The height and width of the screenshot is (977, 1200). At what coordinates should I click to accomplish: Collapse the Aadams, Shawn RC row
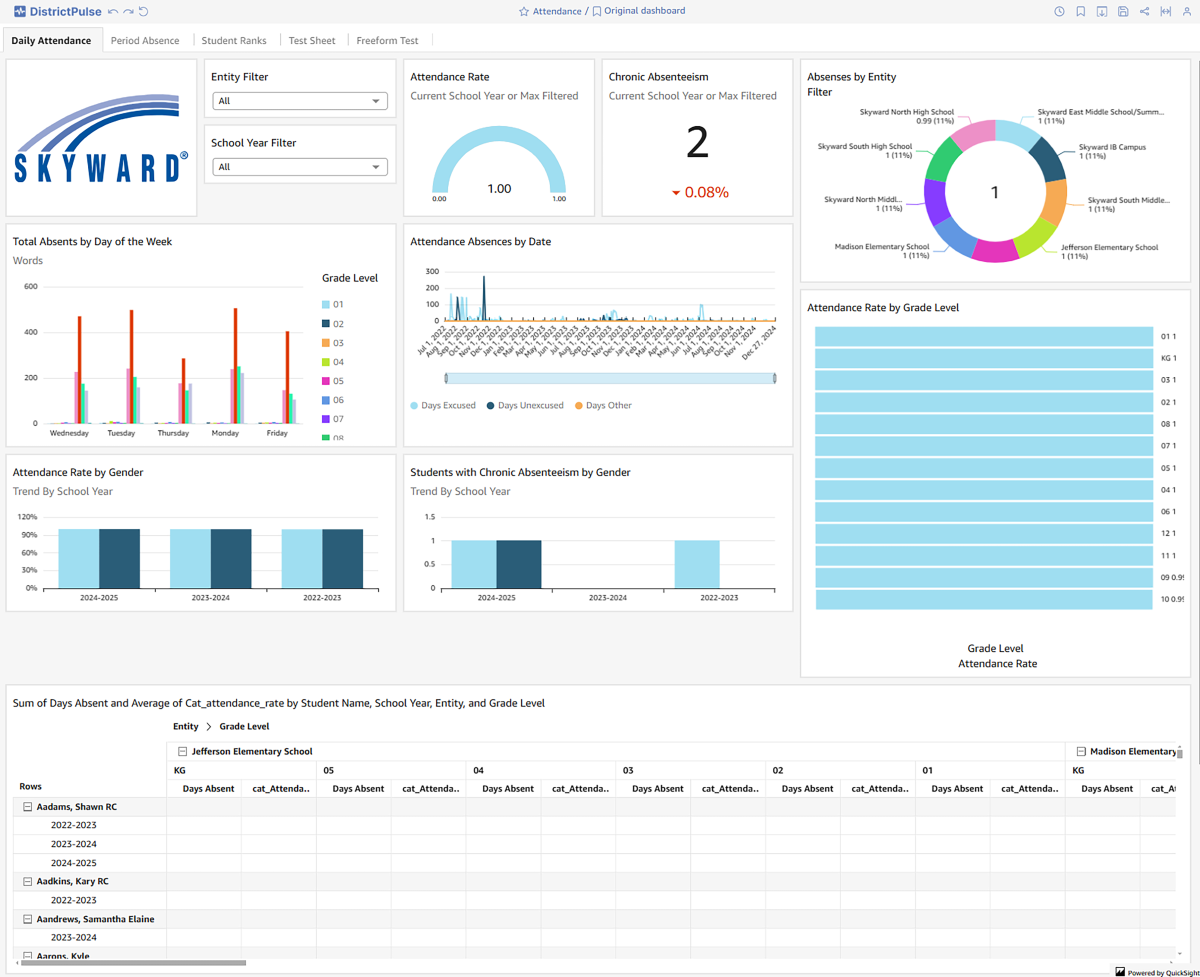point(28,807)
